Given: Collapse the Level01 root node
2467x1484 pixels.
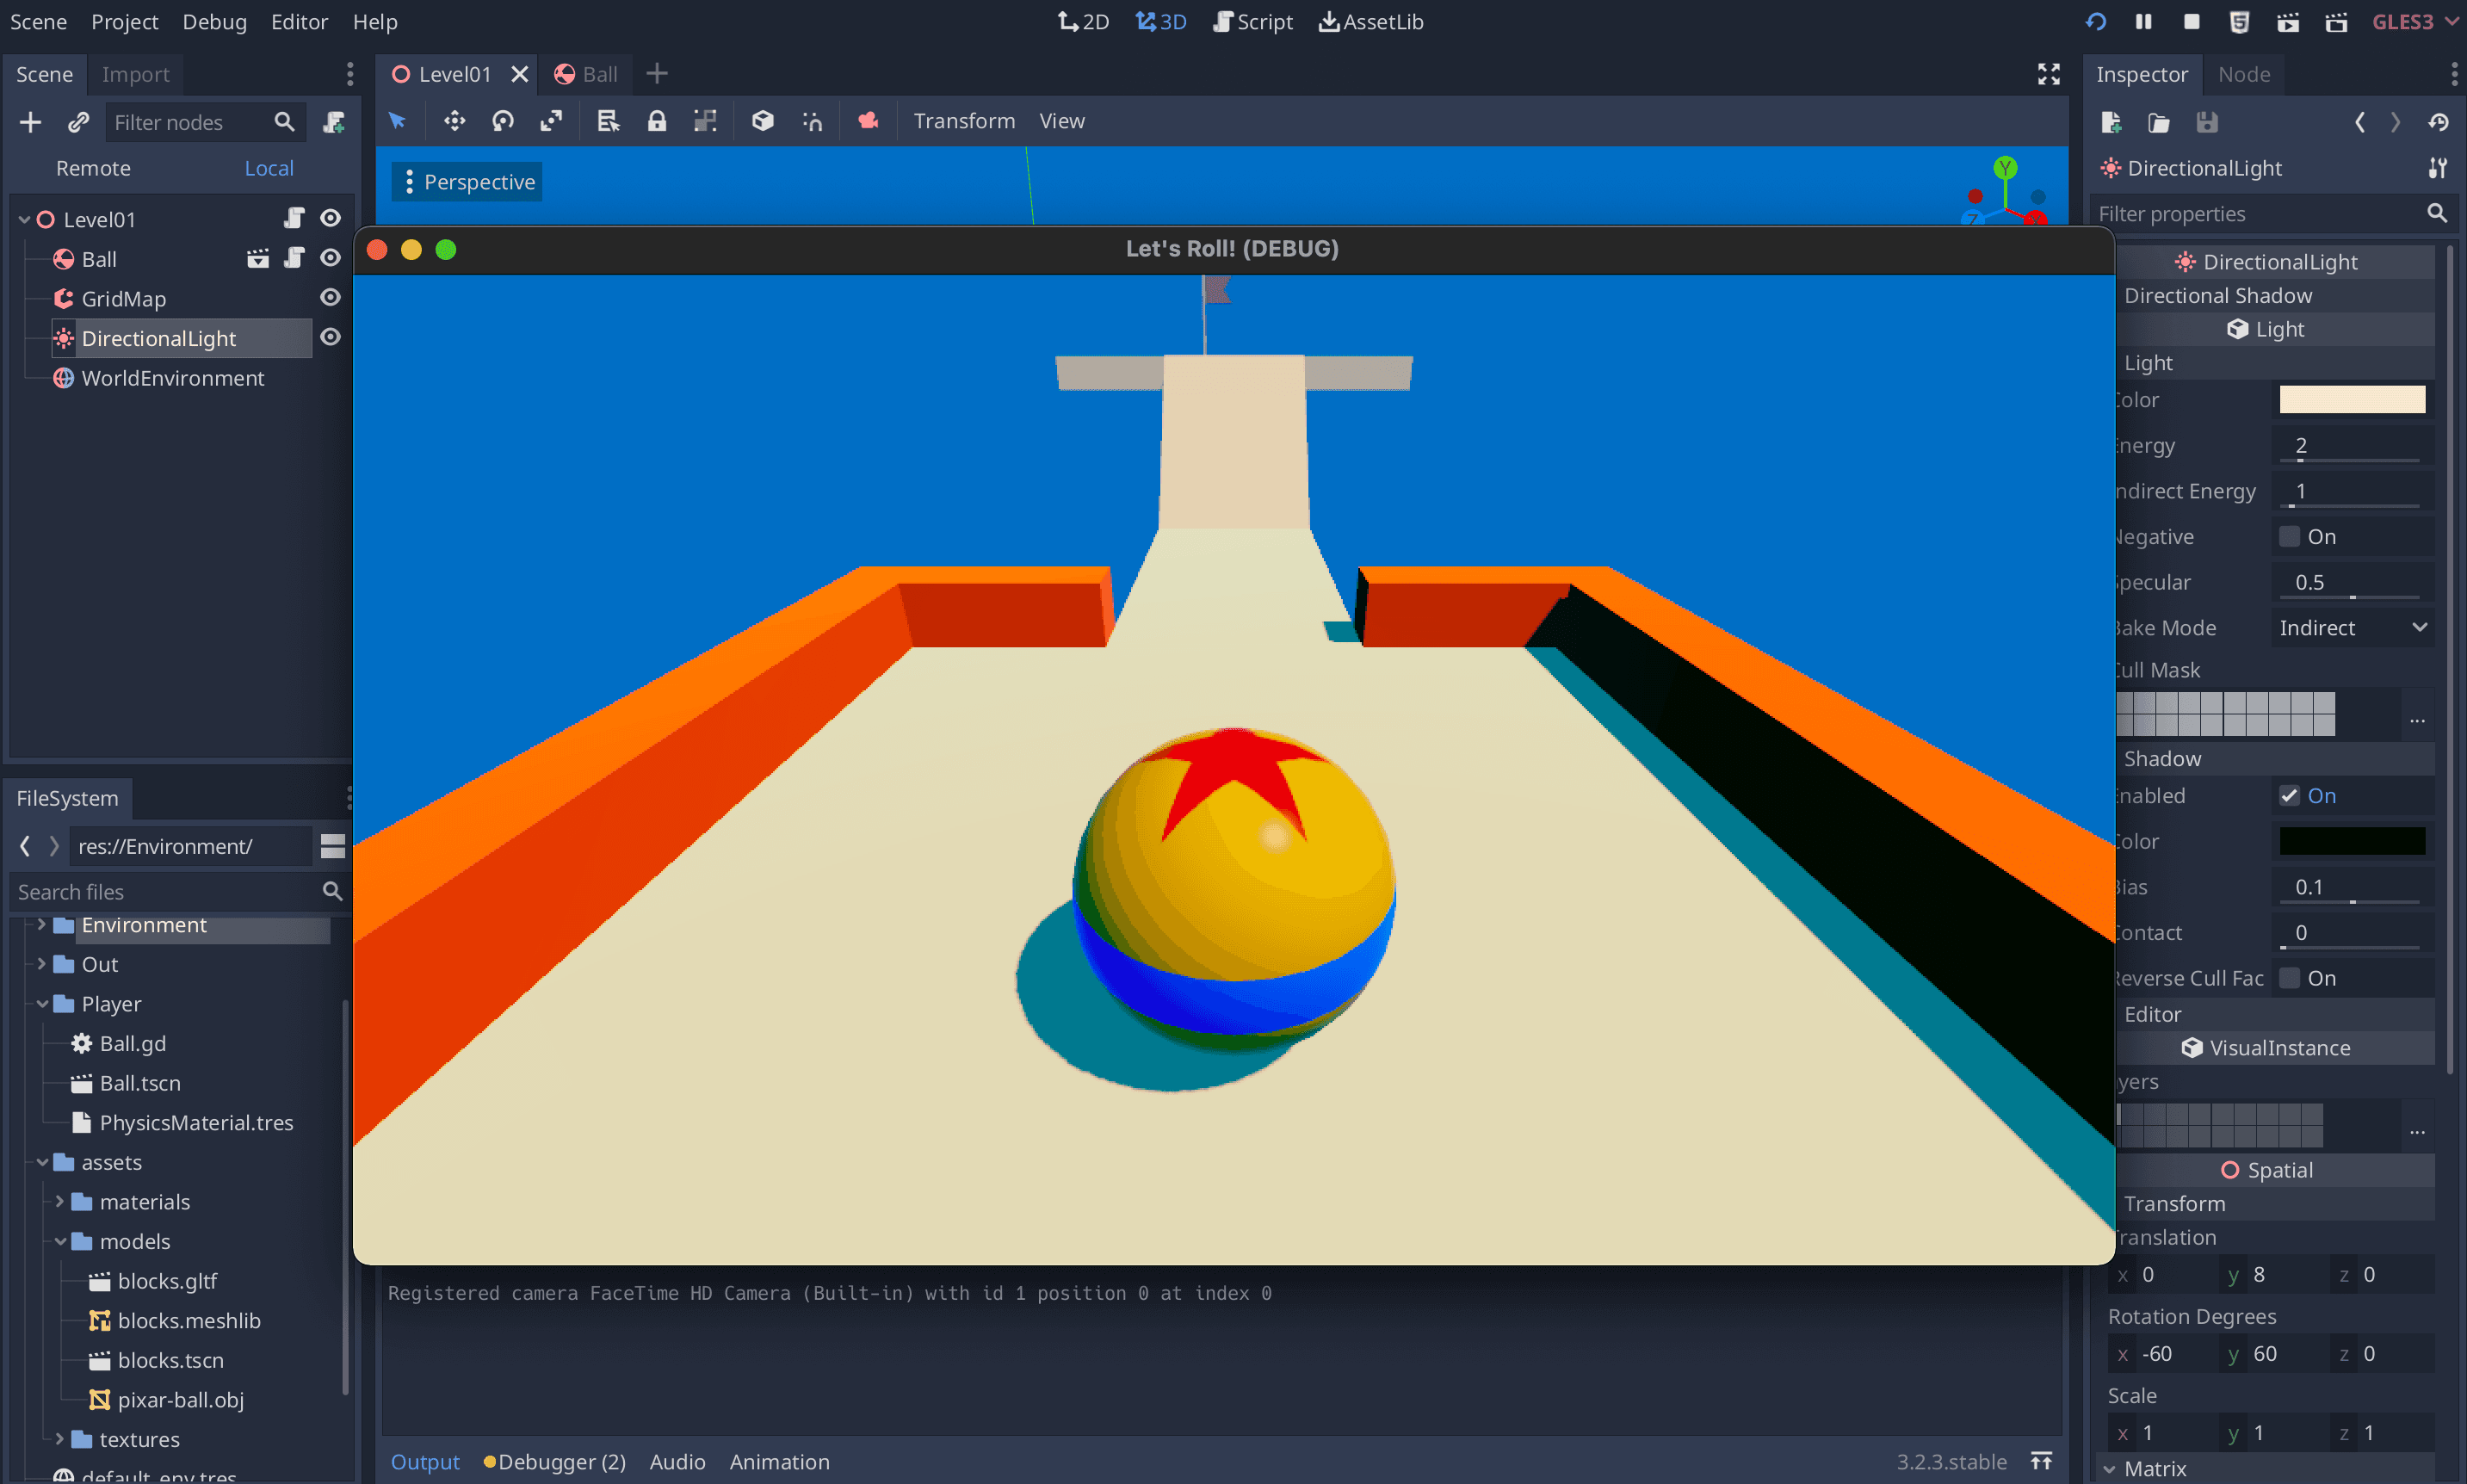Looking at the screenshot, I should 24,219.
